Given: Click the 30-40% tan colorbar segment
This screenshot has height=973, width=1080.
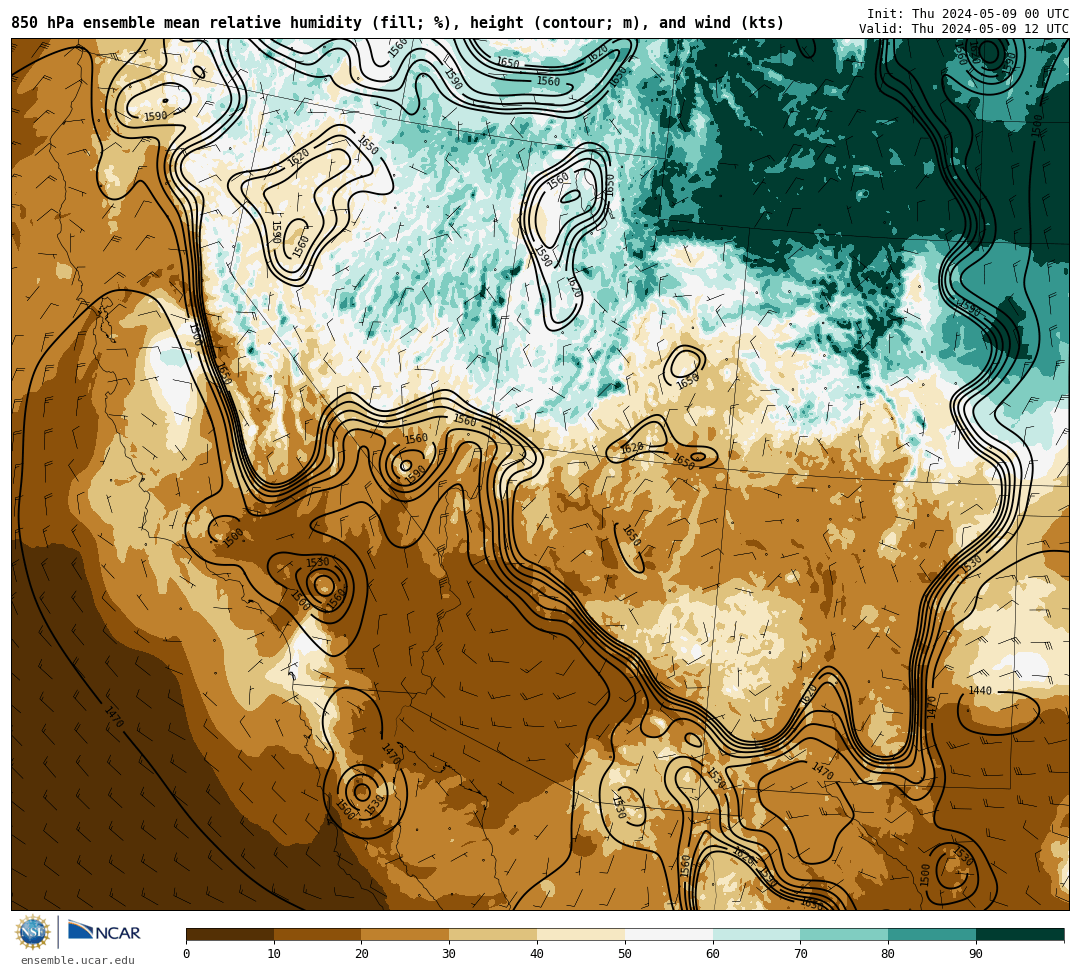Looking at the screenshot, I should (493, 934).
